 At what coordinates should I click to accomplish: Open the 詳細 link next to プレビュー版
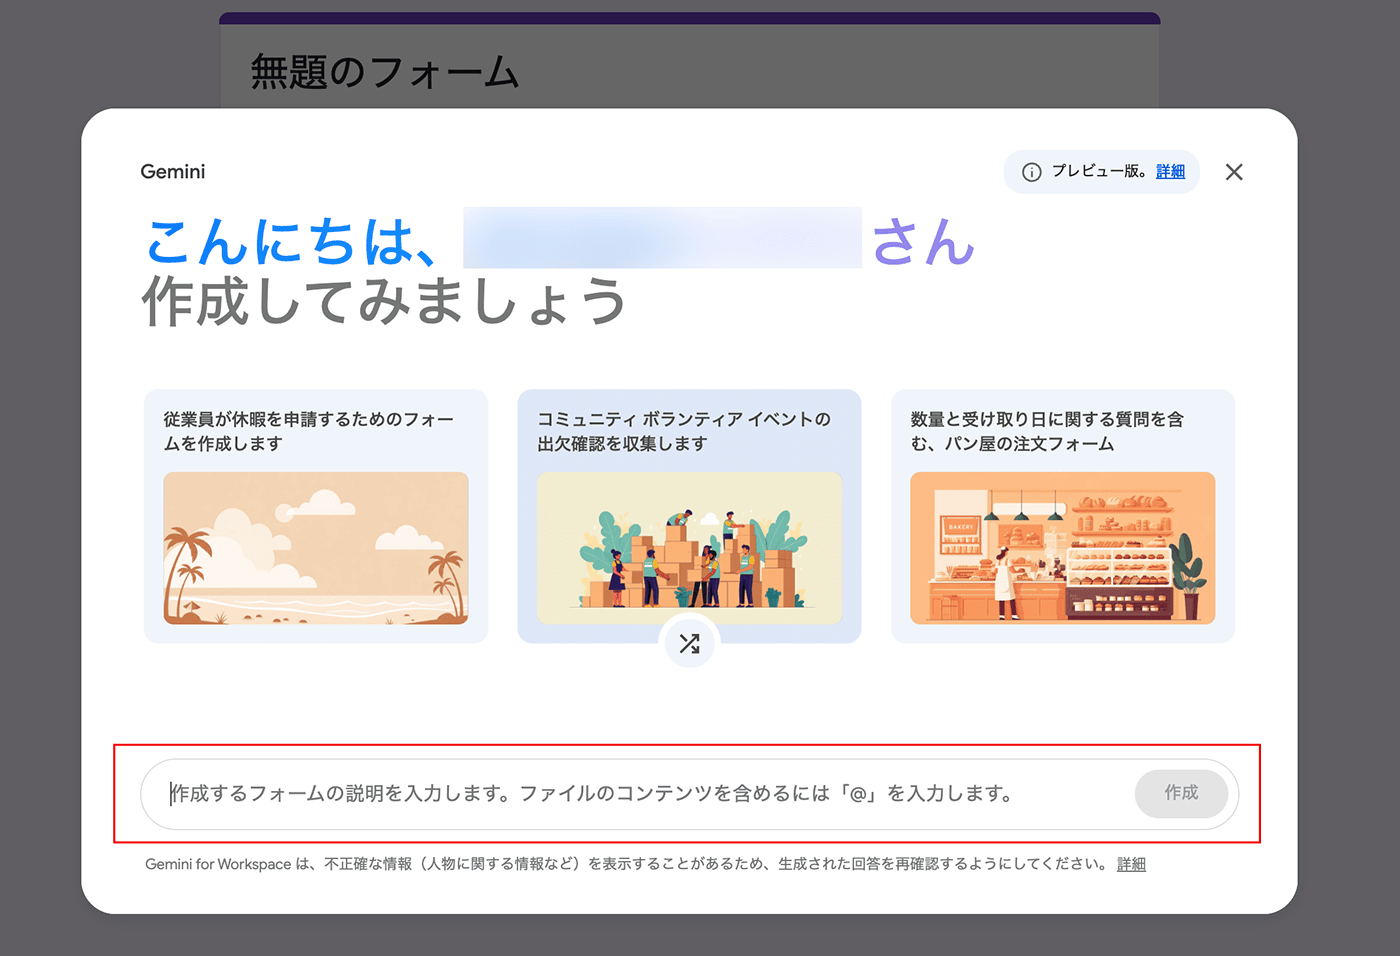click(x=1170, y=172)
